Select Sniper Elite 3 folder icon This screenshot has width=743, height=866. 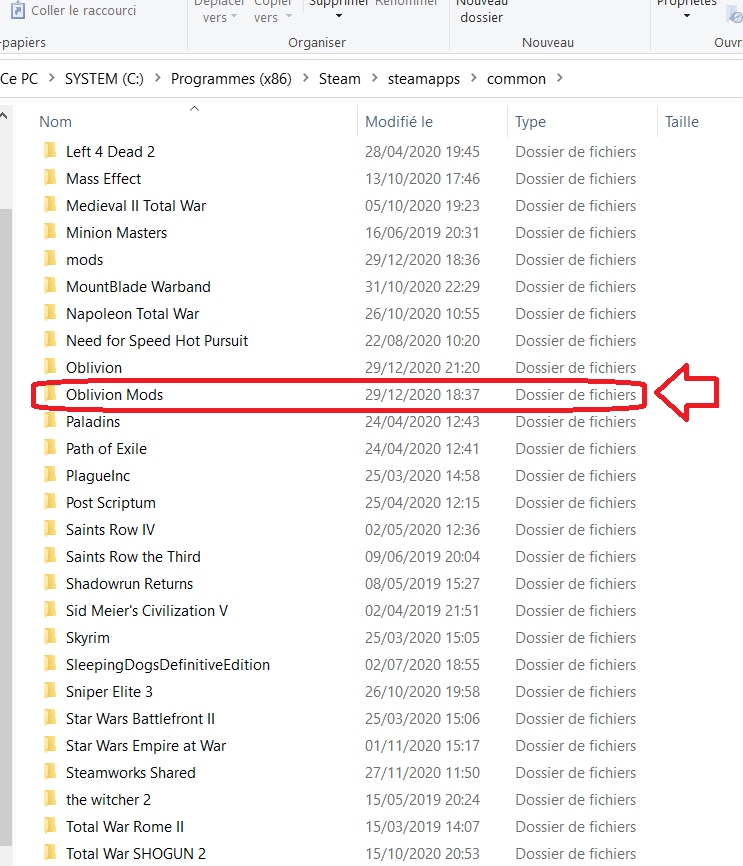pyautogui.click(x=50, y=692)
